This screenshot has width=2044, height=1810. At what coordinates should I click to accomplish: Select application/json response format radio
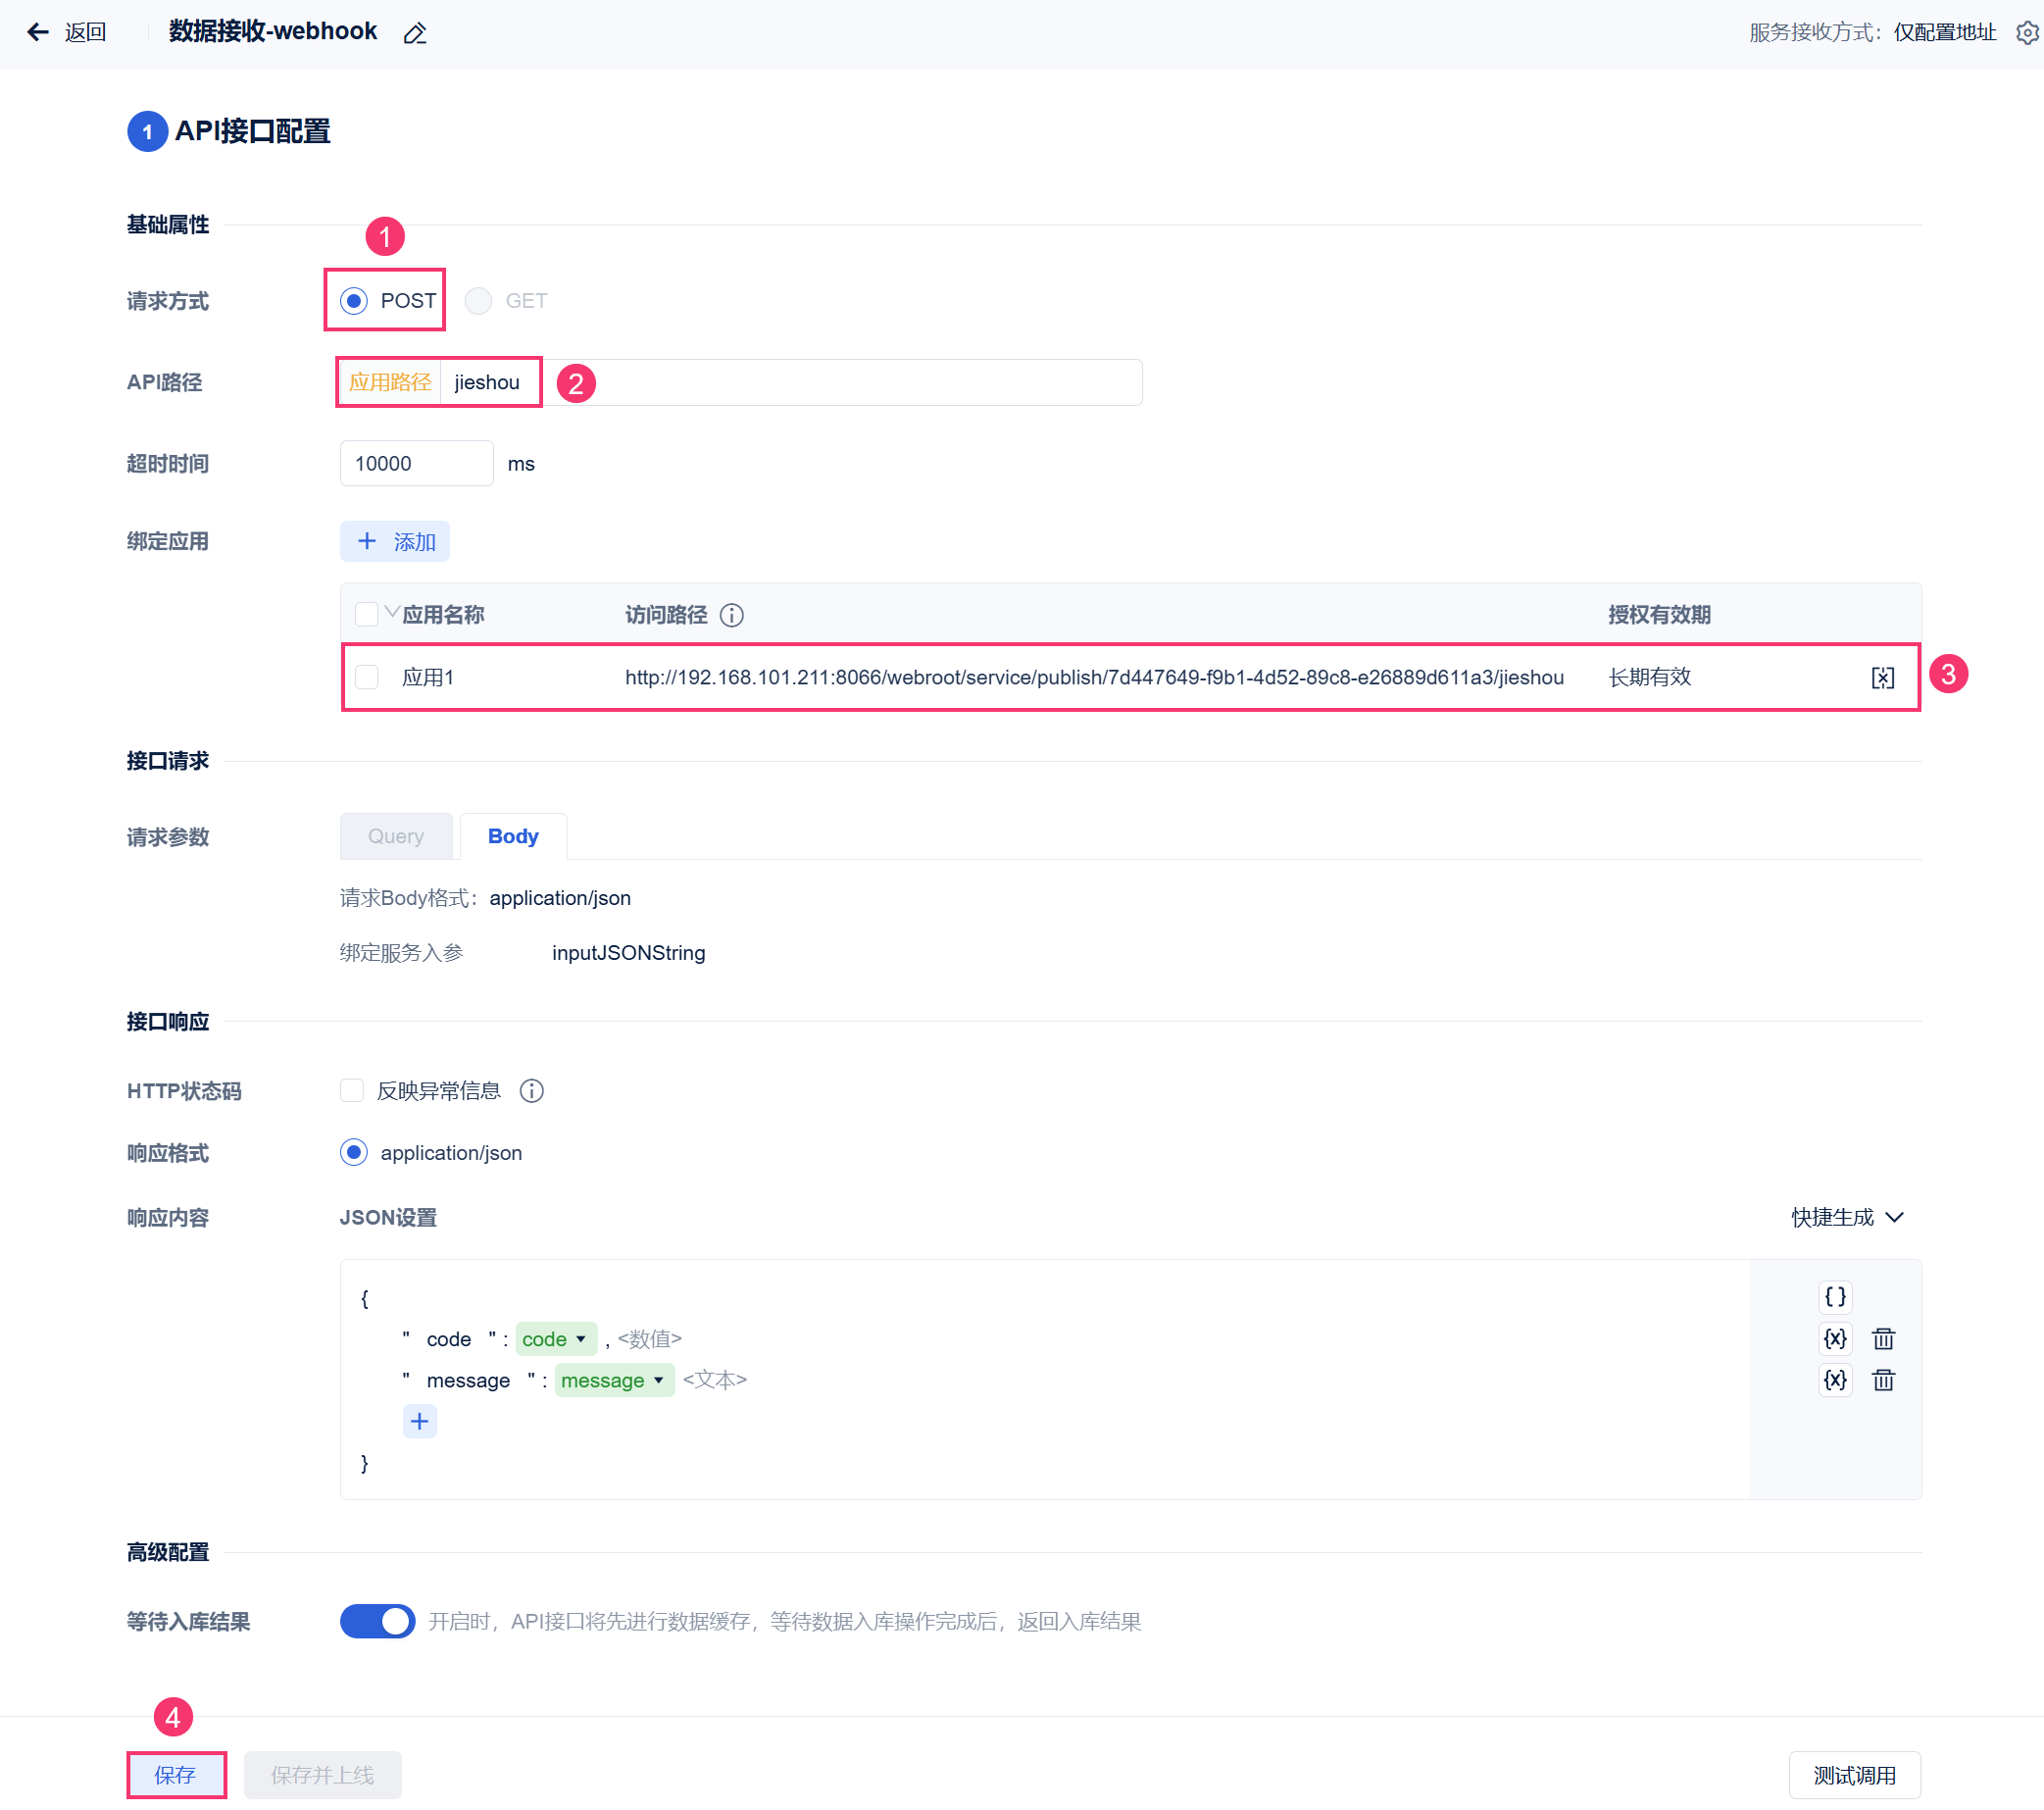(x=354, y=1153)
